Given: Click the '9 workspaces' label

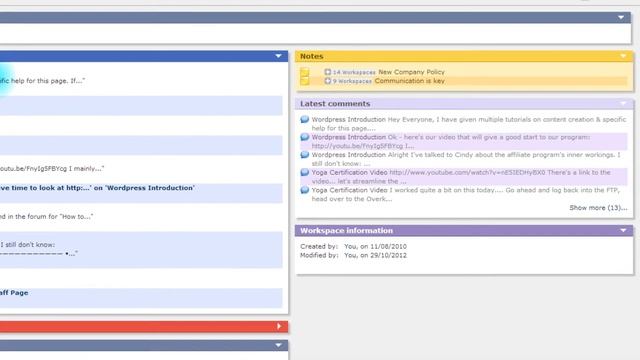Looking at the screenshot, I should (352, 81).
